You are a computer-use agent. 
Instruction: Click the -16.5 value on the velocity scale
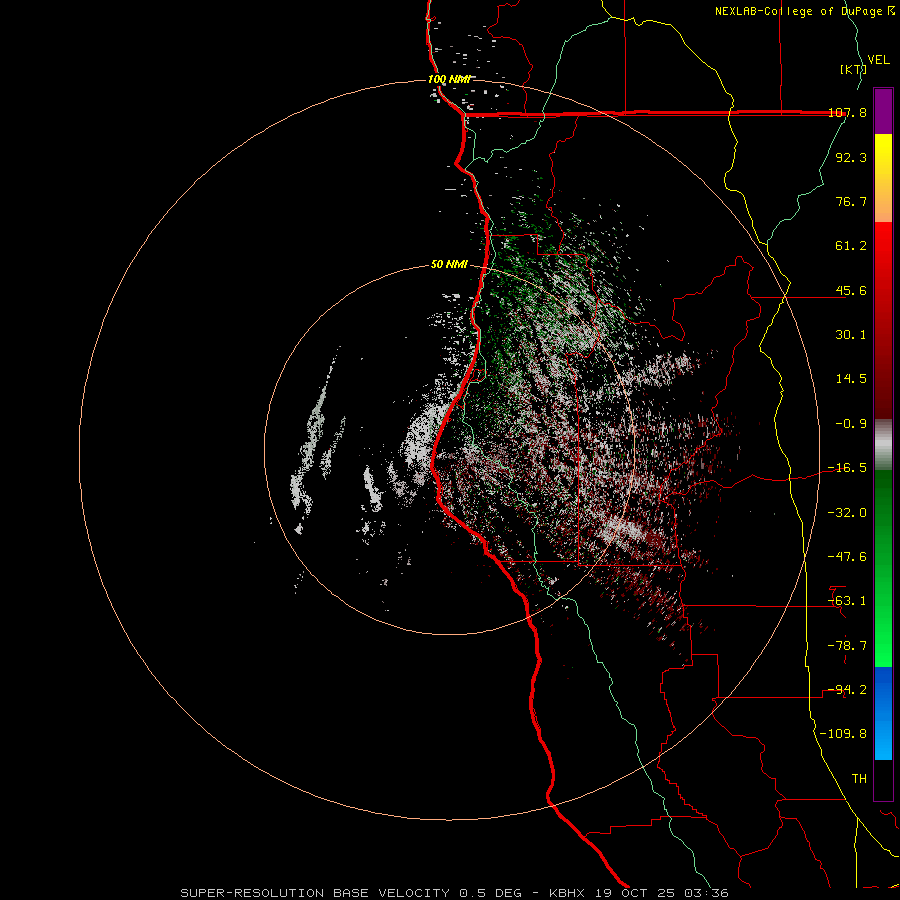pos(848,468)
